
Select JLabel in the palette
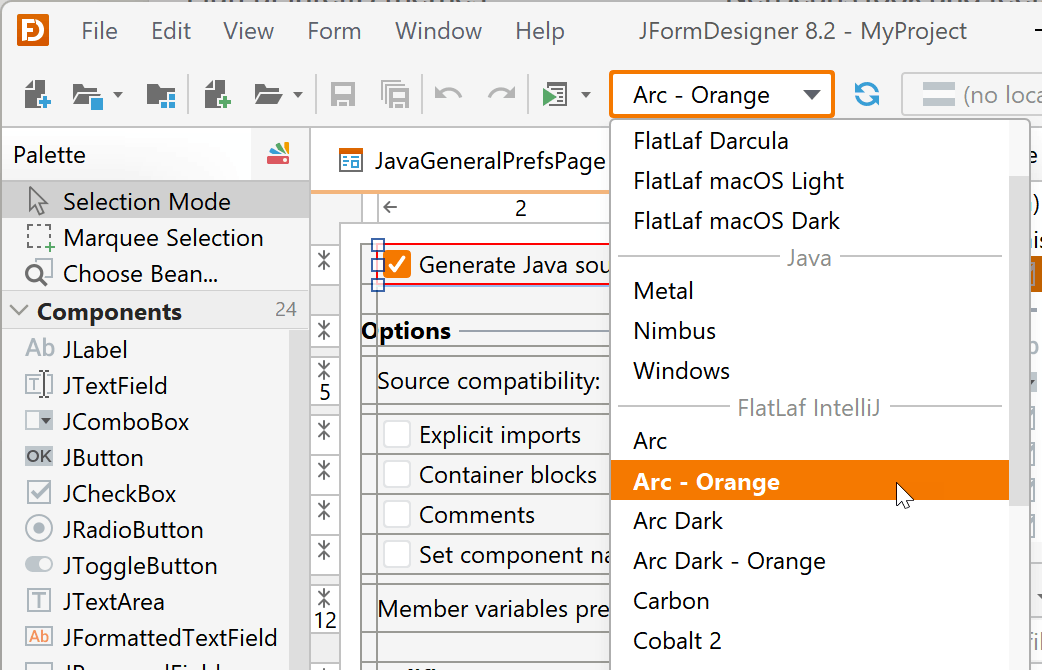pyautogui.click(x=146, y=349)
